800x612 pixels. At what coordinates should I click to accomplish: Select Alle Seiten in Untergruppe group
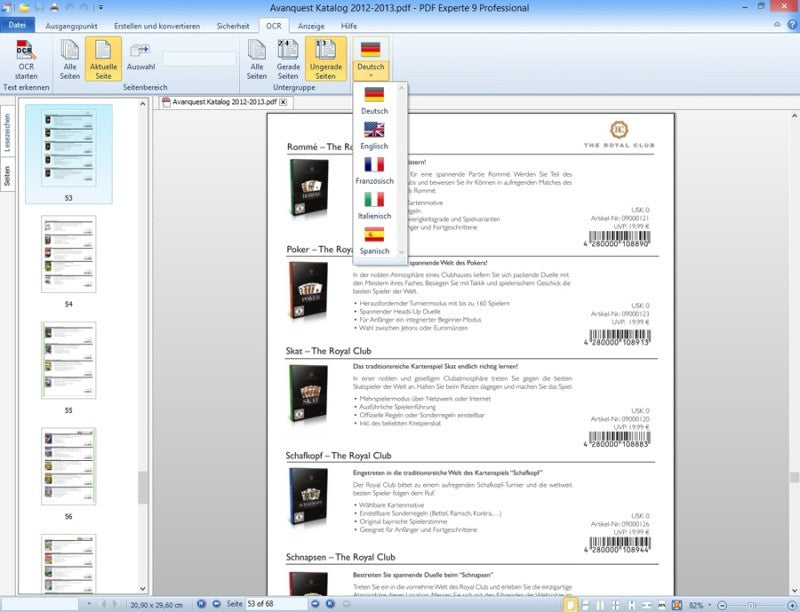257,60
